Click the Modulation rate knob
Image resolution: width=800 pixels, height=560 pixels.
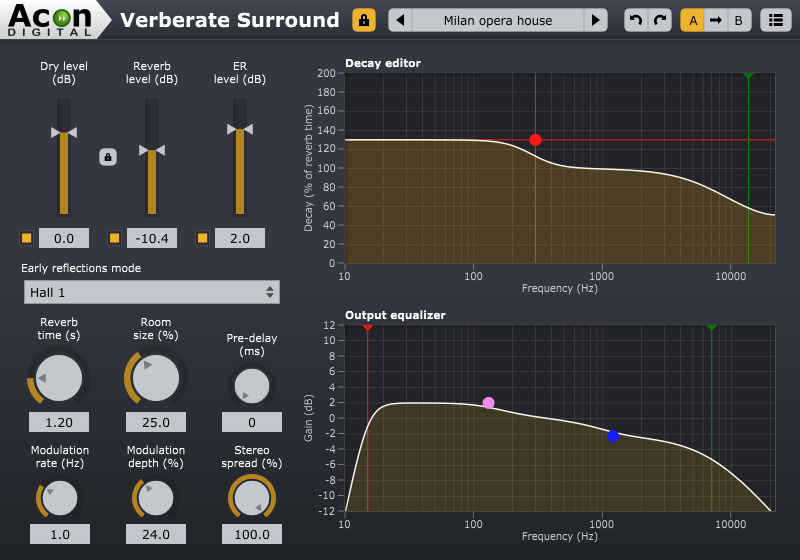[x=60, y=498]
